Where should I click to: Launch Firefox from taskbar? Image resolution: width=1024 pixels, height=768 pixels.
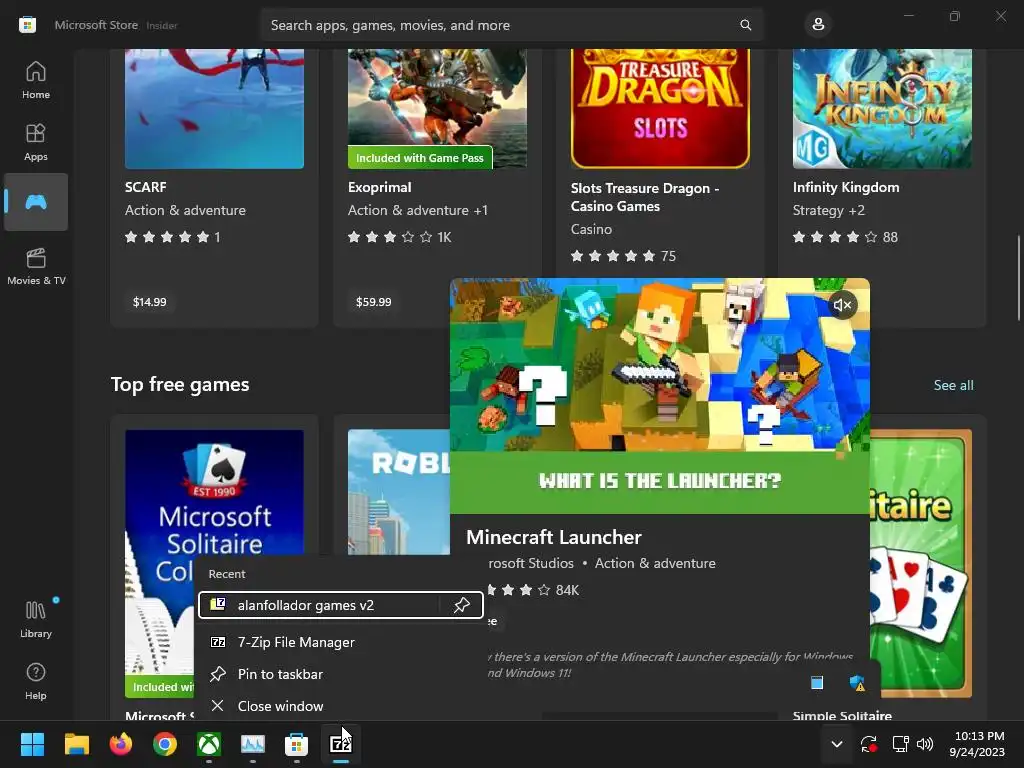click(121, 744)
